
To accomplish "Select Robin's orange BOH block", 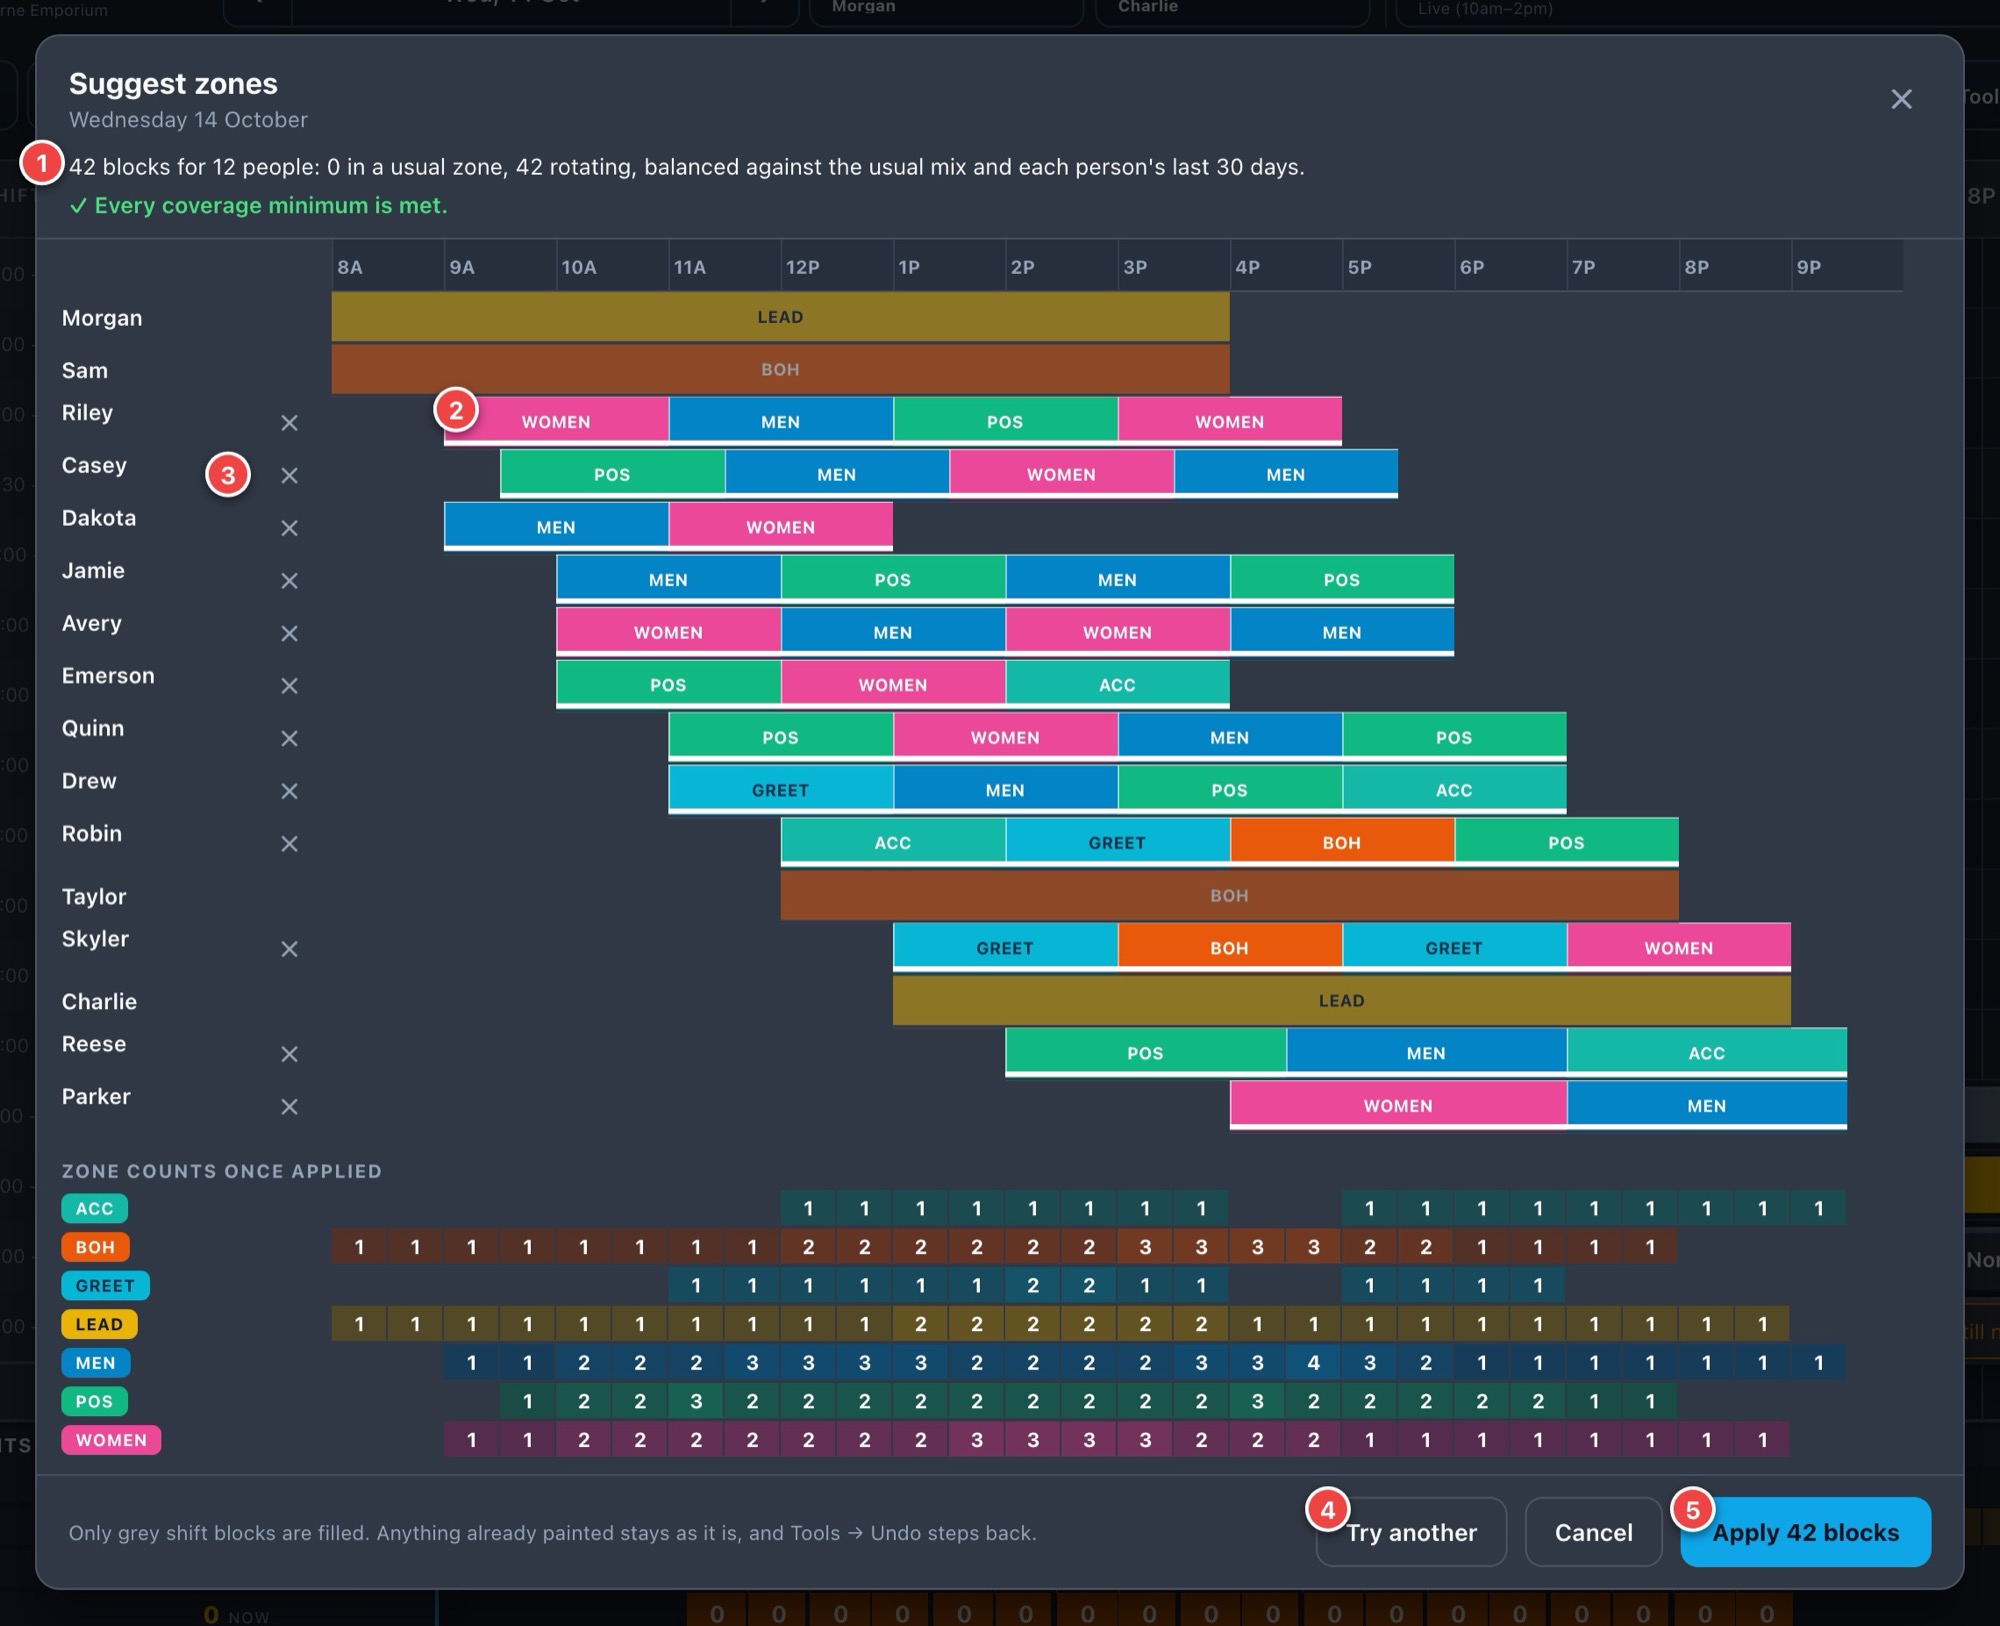I will click(x=1342, y=842).
